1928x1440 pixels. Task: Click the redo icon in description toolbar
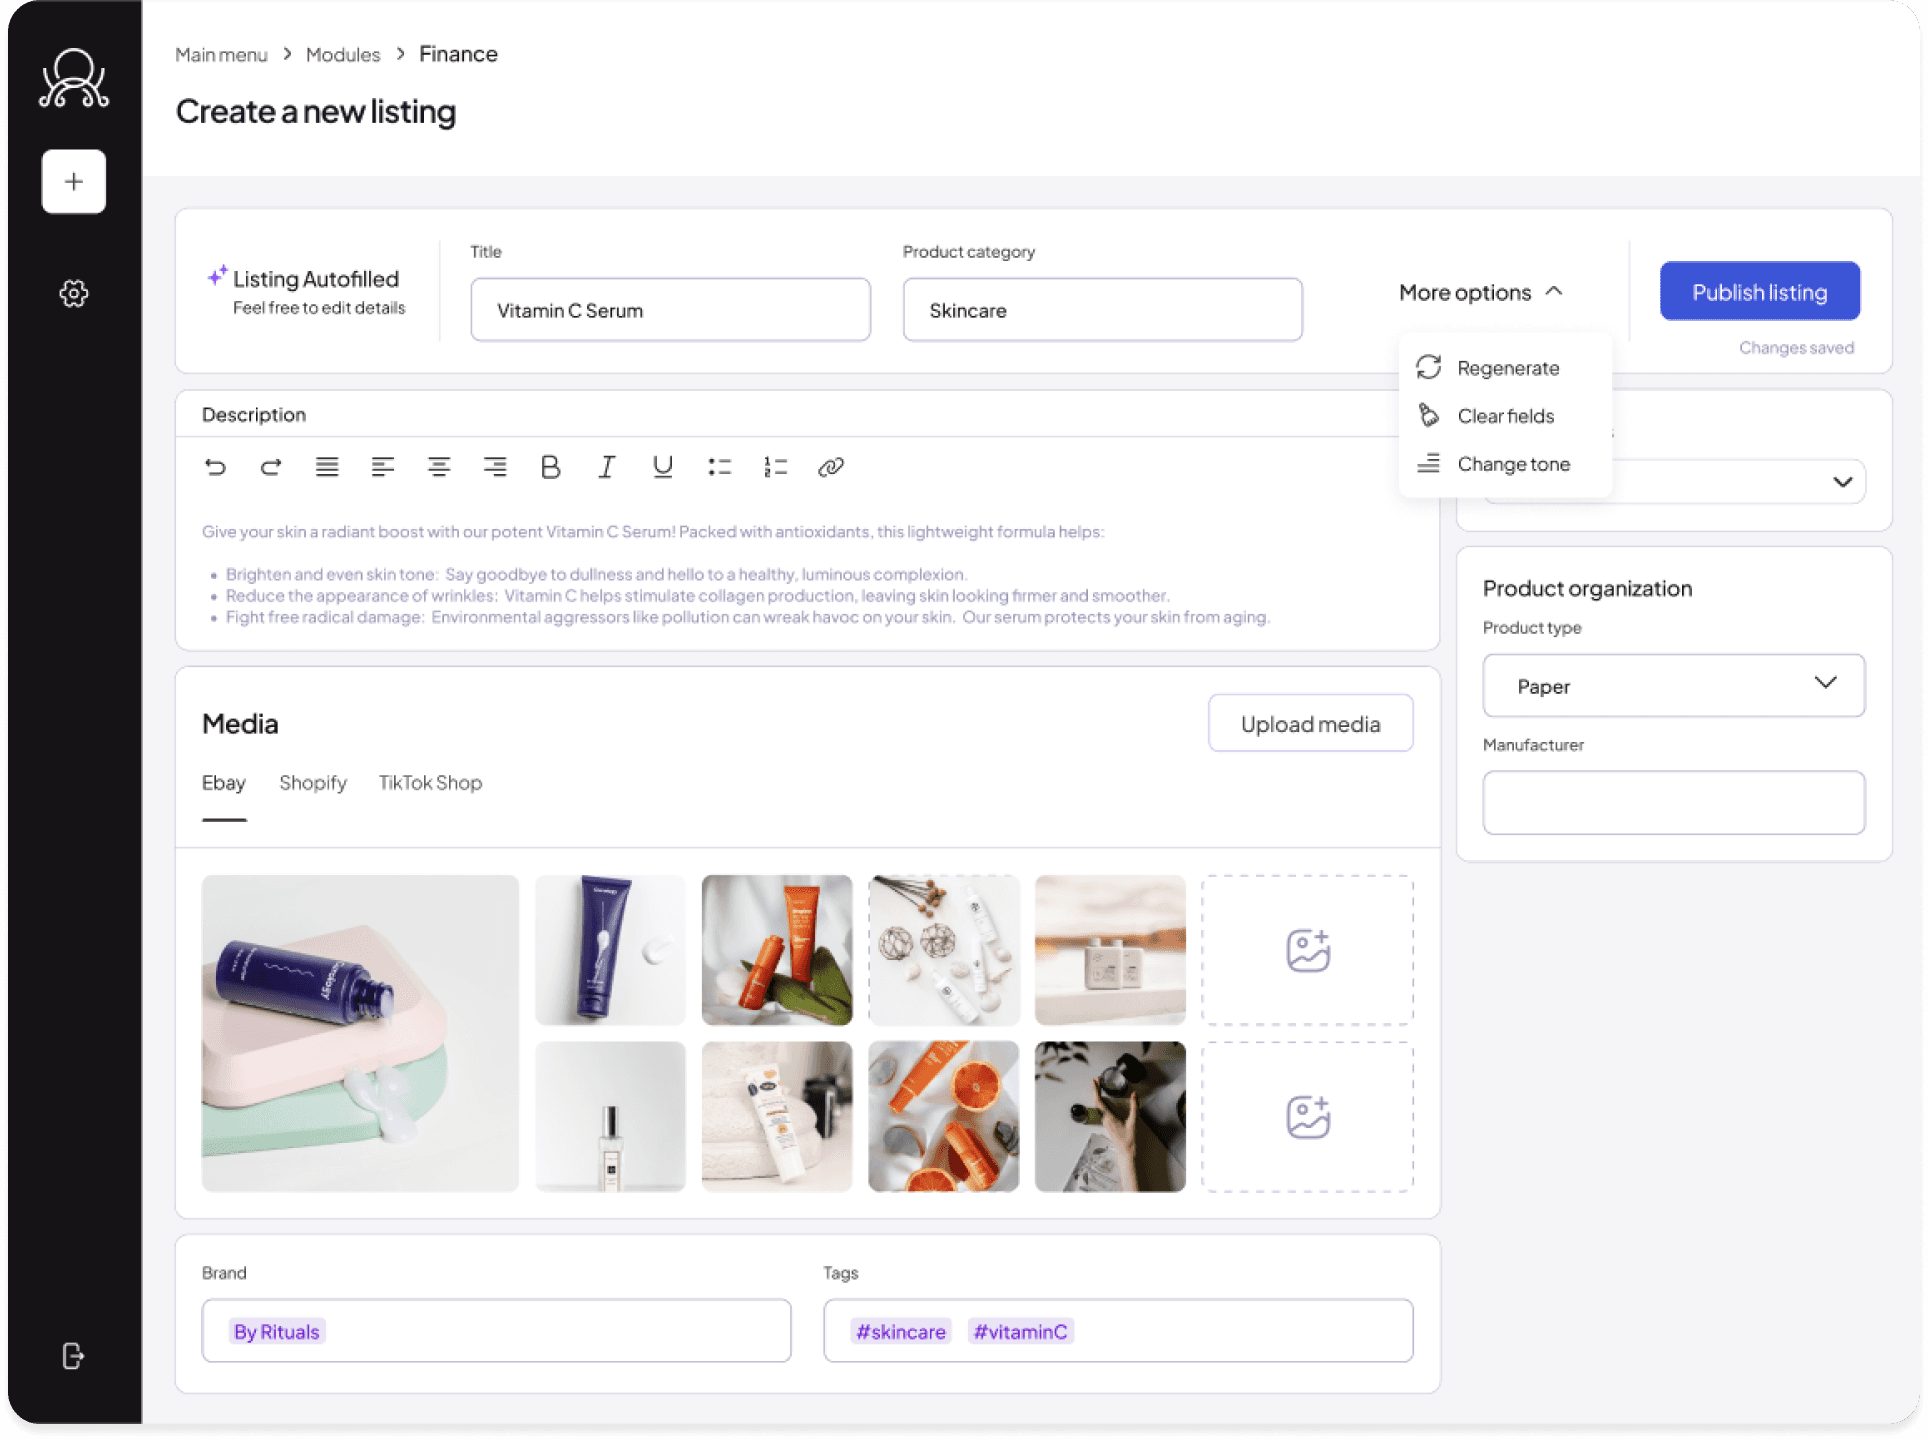point(271,467)
